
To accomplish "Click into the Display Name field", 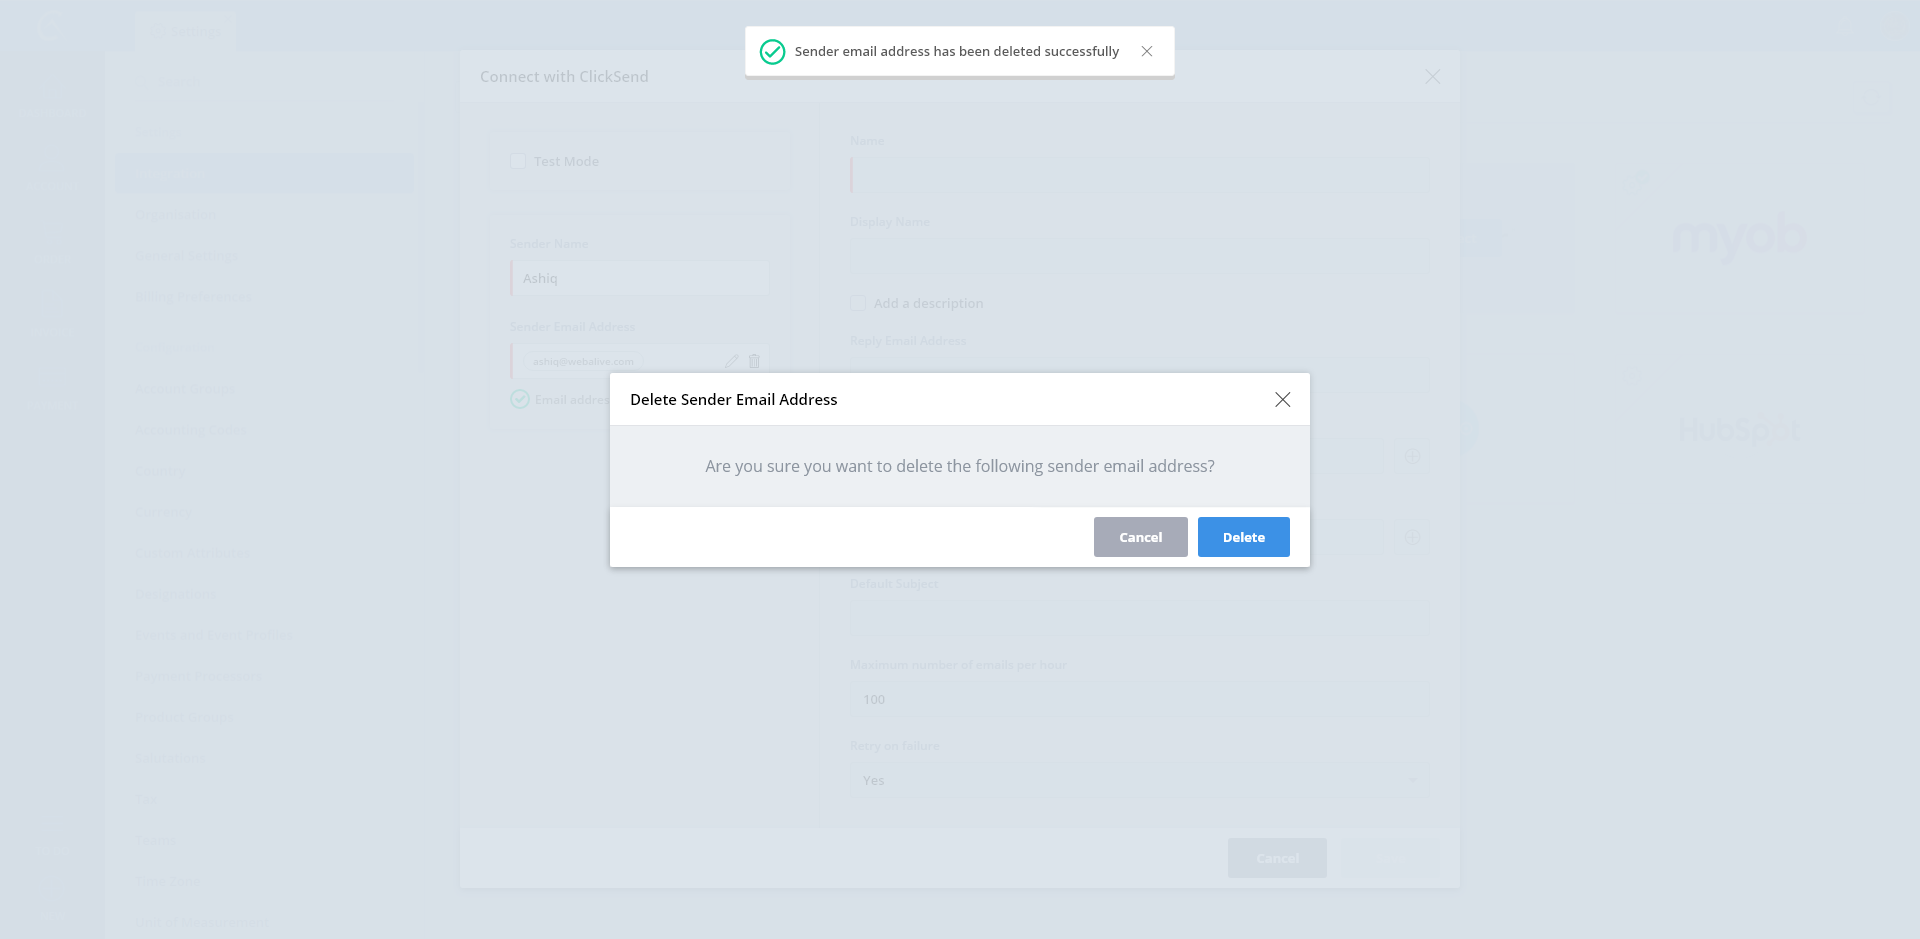I will [1135, 255].
